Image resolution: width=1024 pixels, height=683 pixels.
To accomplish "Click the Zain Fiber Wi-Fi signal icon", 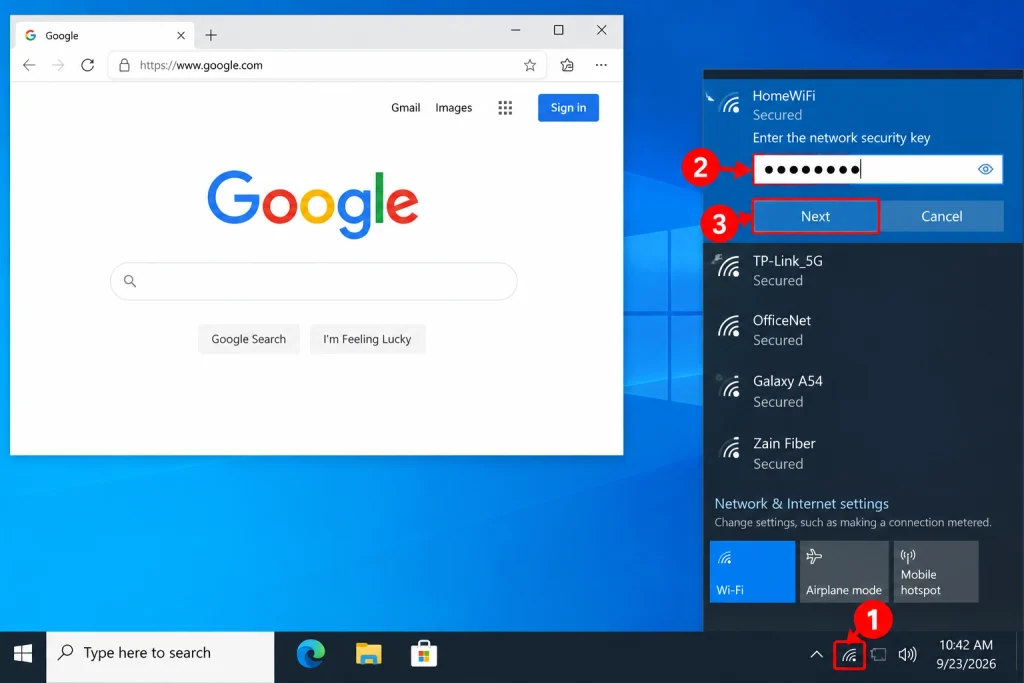I will [729, 448].
